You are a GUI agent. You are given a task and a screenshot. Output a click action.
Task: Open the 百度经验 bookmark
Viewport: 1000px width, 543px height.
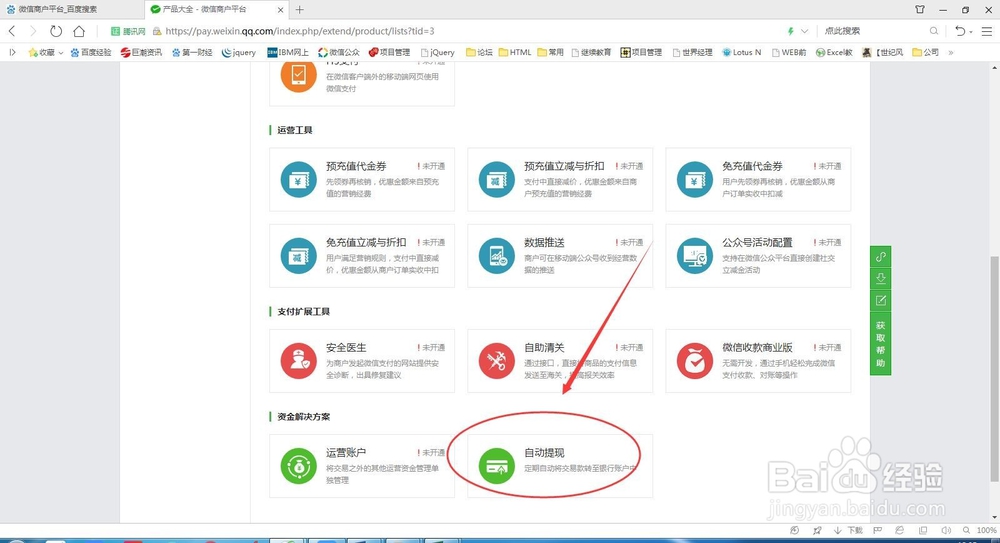[91, 52]
